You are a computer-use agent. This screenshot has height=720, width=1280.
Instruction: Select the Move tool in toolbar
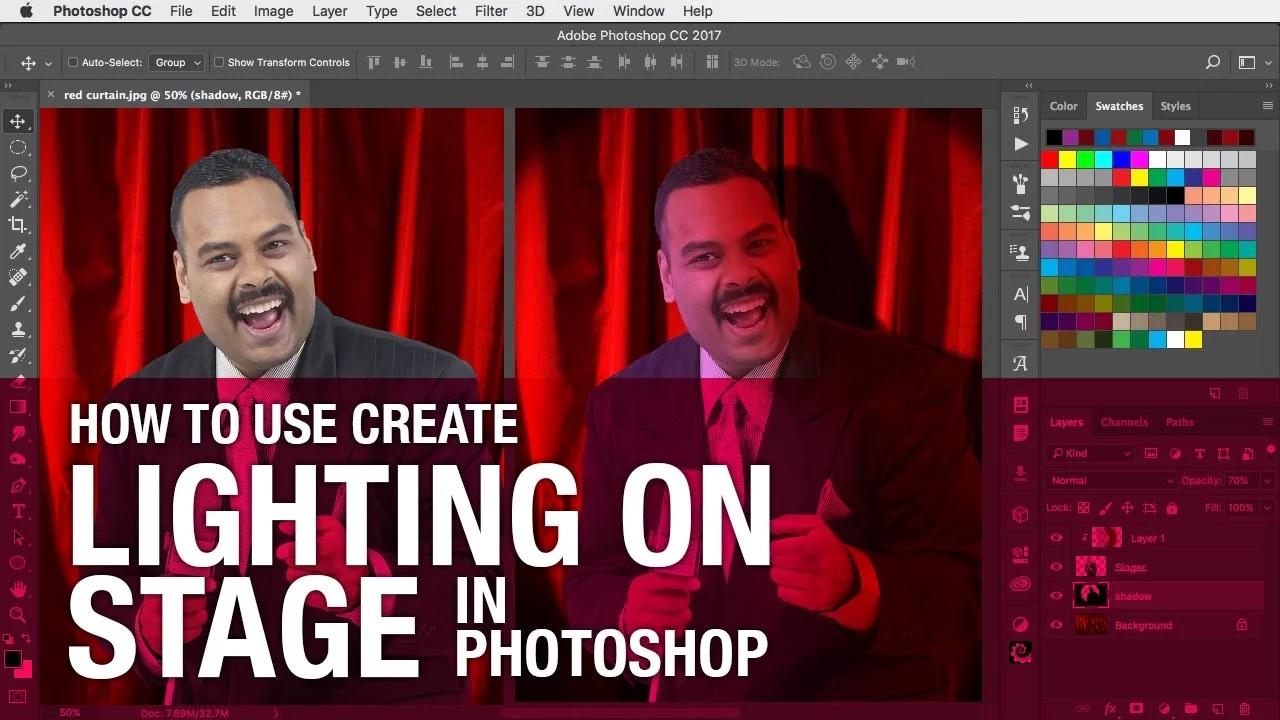[x=18, y=122]
